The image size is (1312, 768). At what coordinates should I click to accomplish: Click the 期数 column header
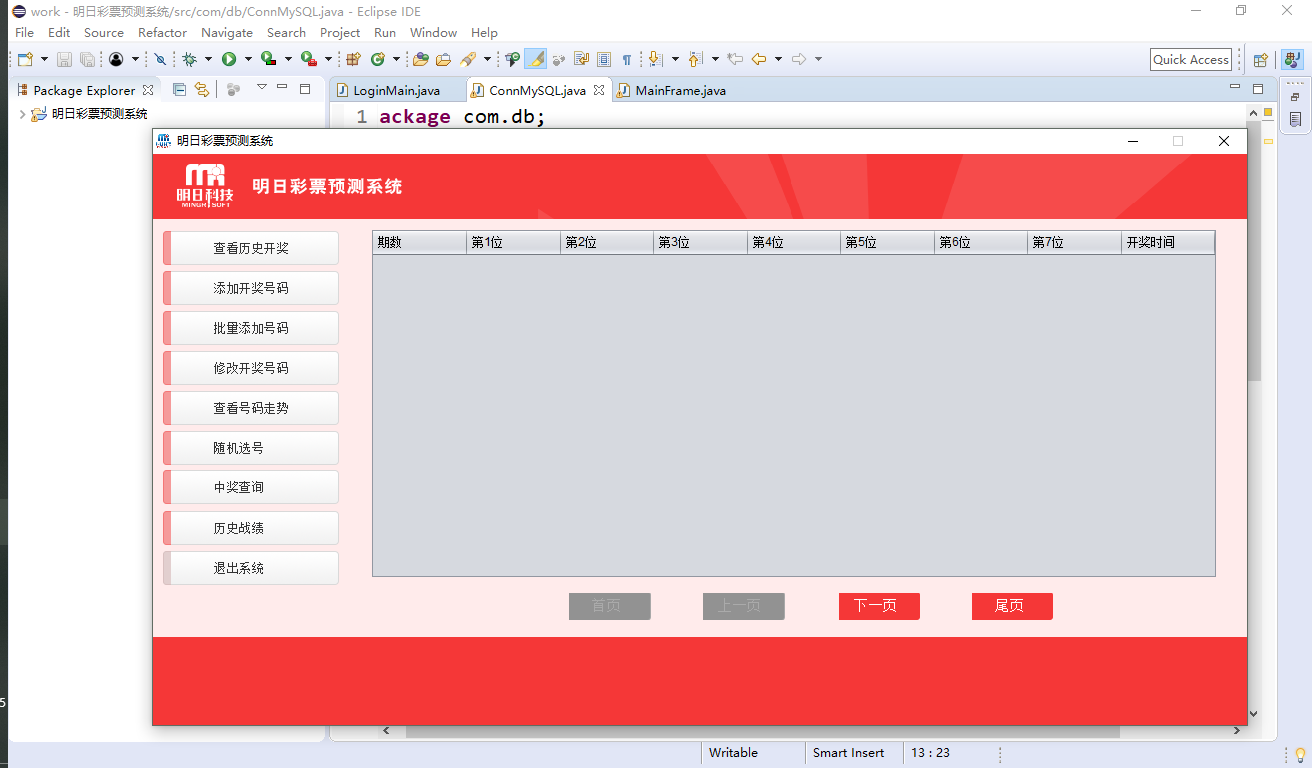420,242
